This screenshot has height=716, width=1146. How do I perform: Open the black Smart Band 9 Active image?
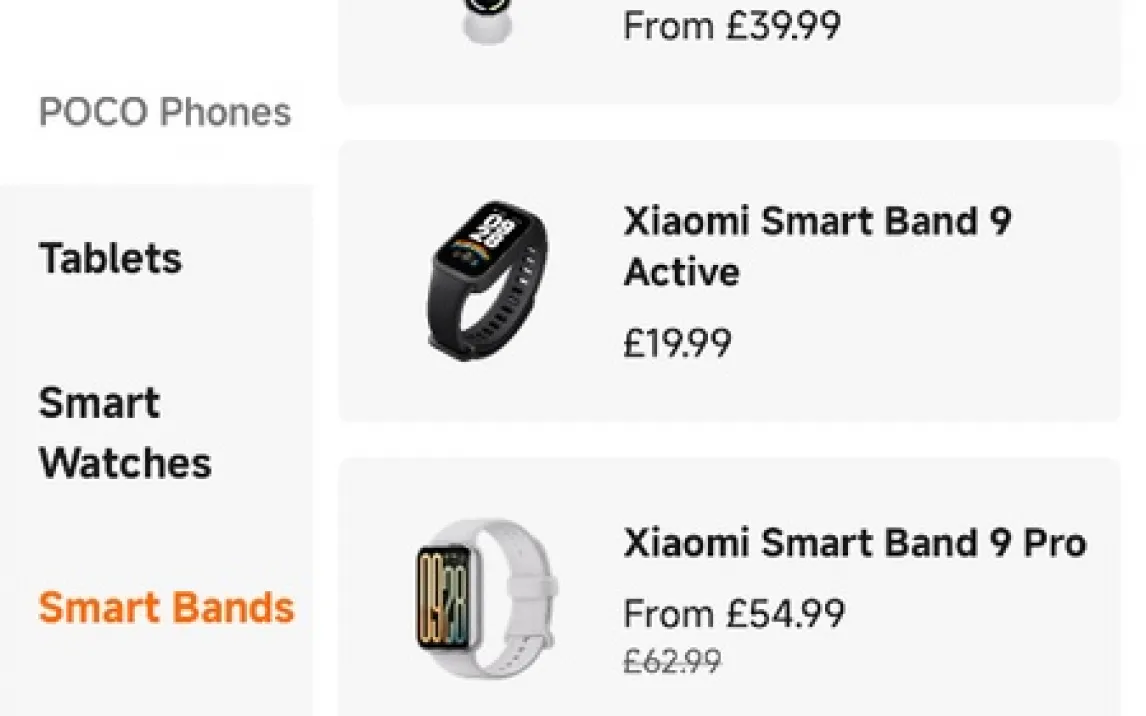click(489, 281)
